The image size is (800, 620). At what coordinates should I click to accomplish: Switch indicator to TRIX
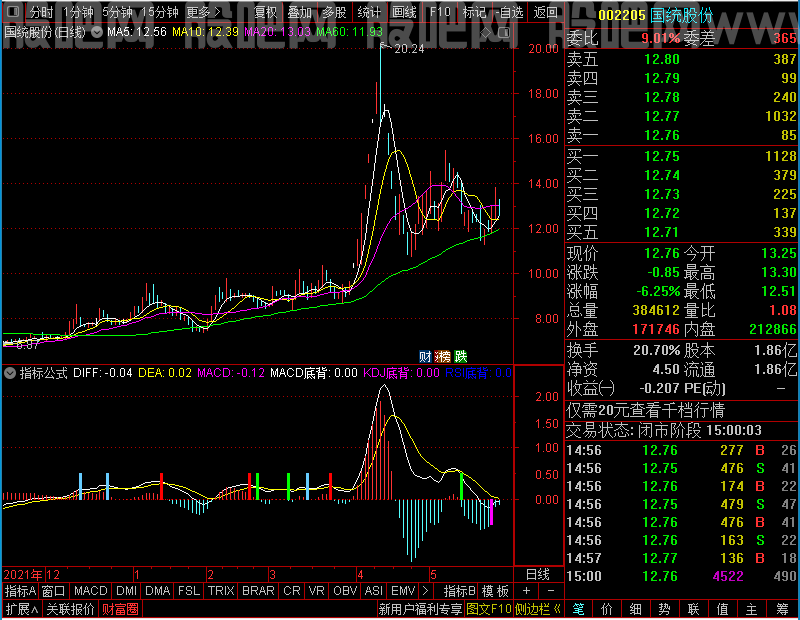221,591
